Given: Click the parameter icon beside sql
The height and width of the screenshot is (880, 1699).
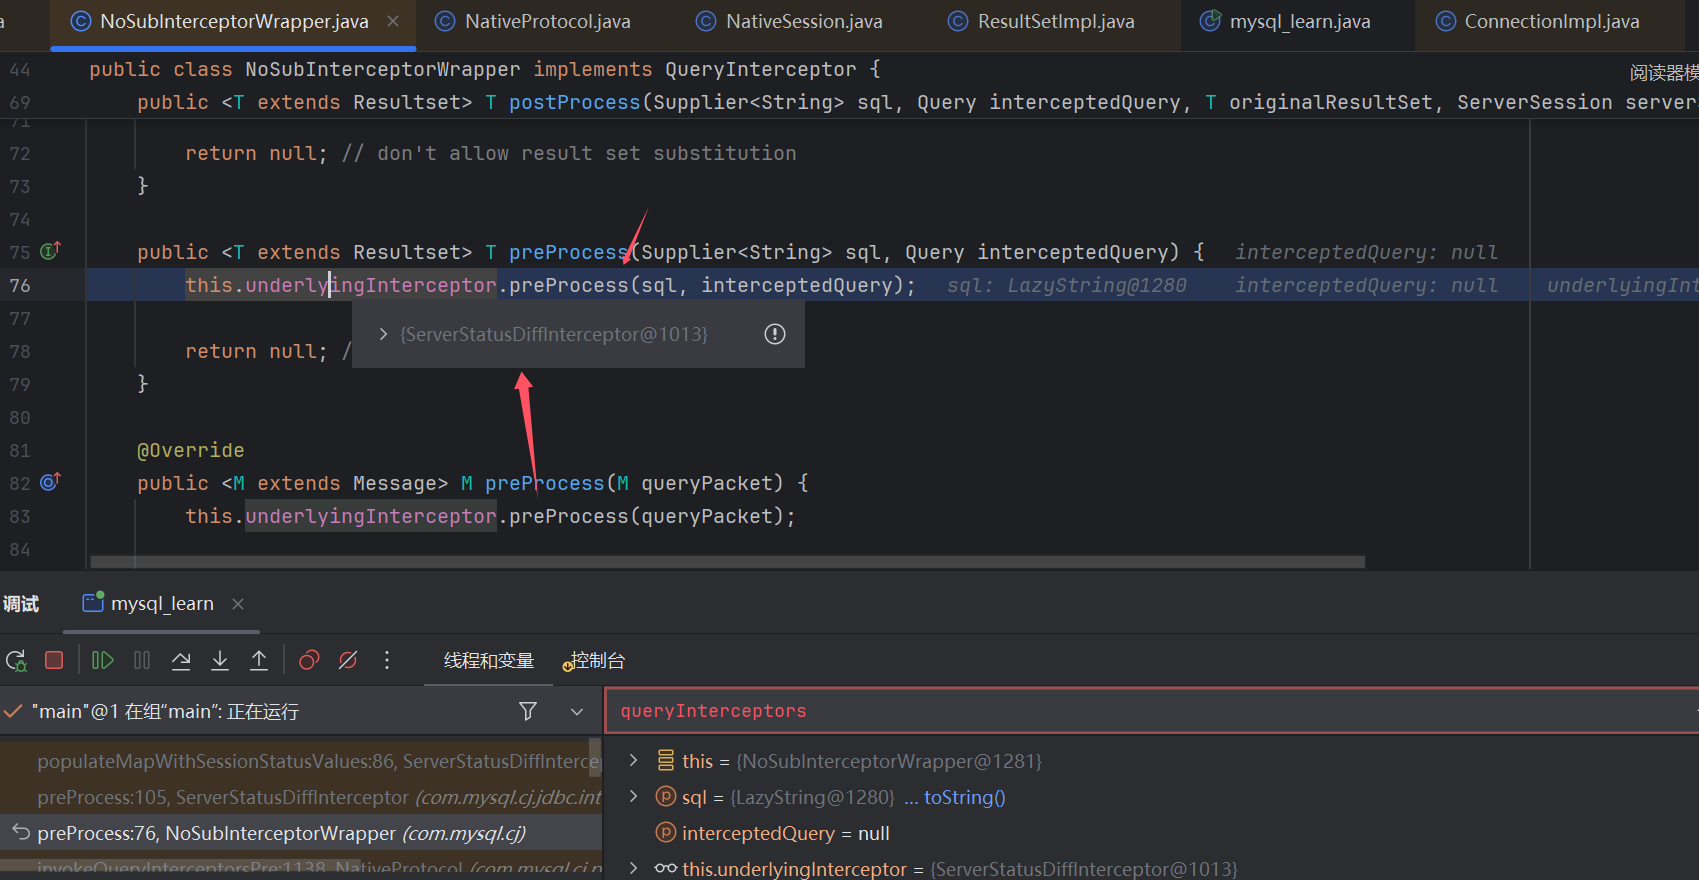Looking at the screenshot, I should point(666,797).
